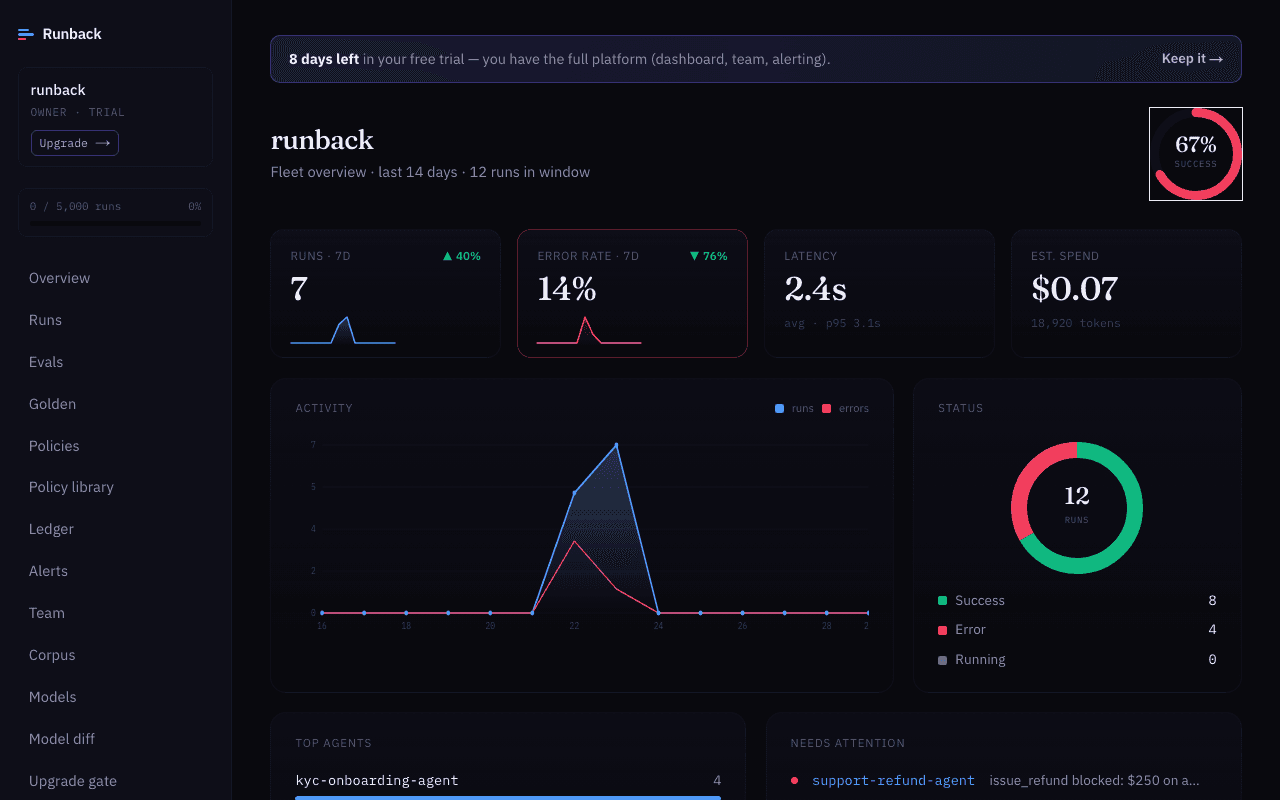Image resolution: width=1280 pixels, height=800 pixels.
Task: Click the issue_refund blocked message
Action: point(1094,781)
